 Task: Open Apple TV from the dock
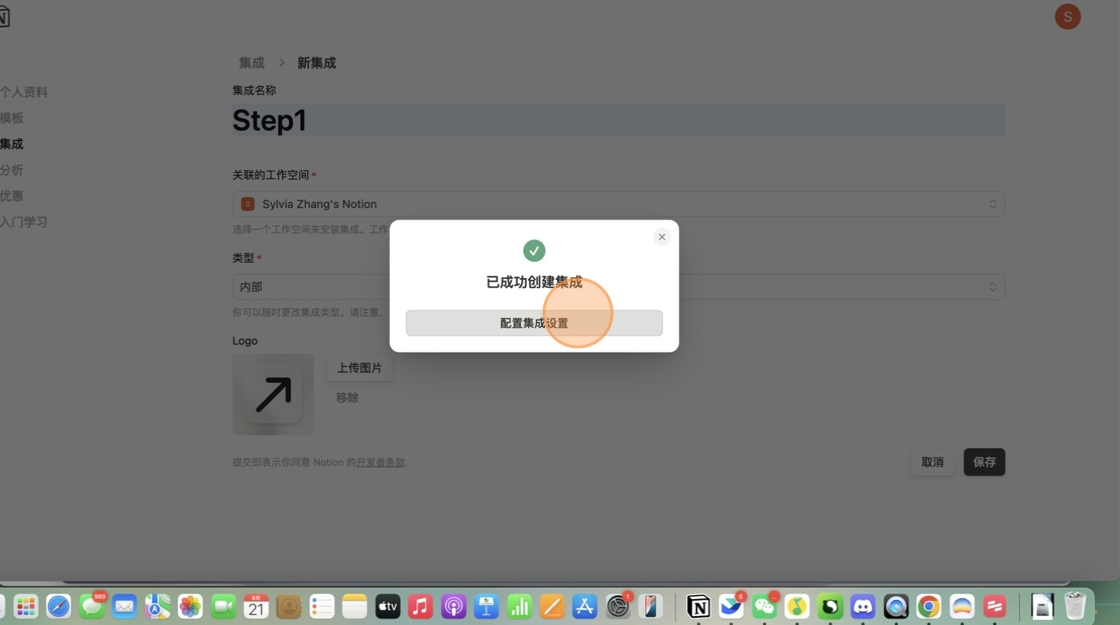point(387,607)
